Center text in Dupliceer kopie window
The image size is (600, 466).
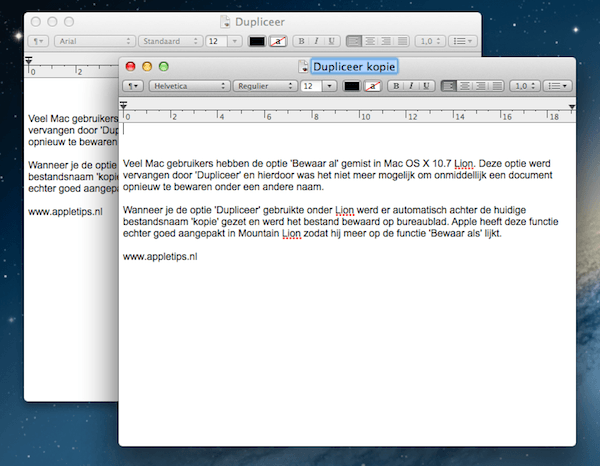point(465,86)
